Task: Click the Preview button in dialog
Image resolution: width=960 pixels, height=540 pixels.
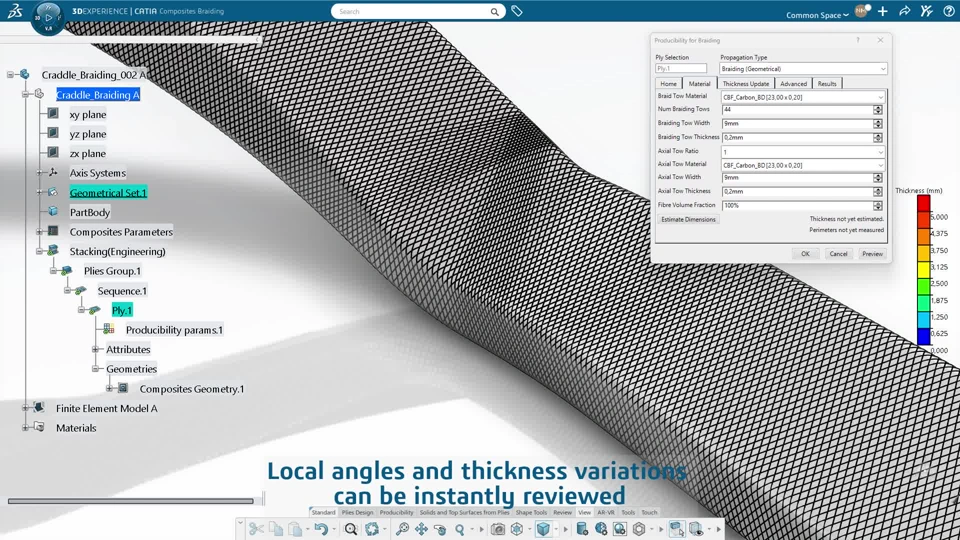Action: tap(872, 253)
